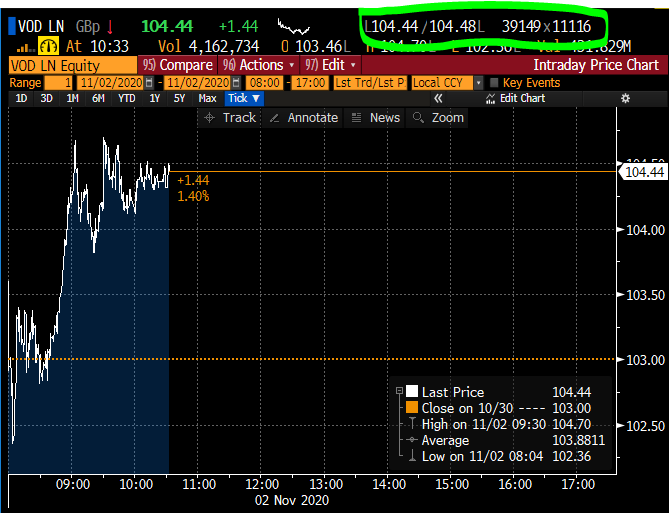Click the Local CCY currency field
This screenshot has width=669, height=513.
[442, 82]
